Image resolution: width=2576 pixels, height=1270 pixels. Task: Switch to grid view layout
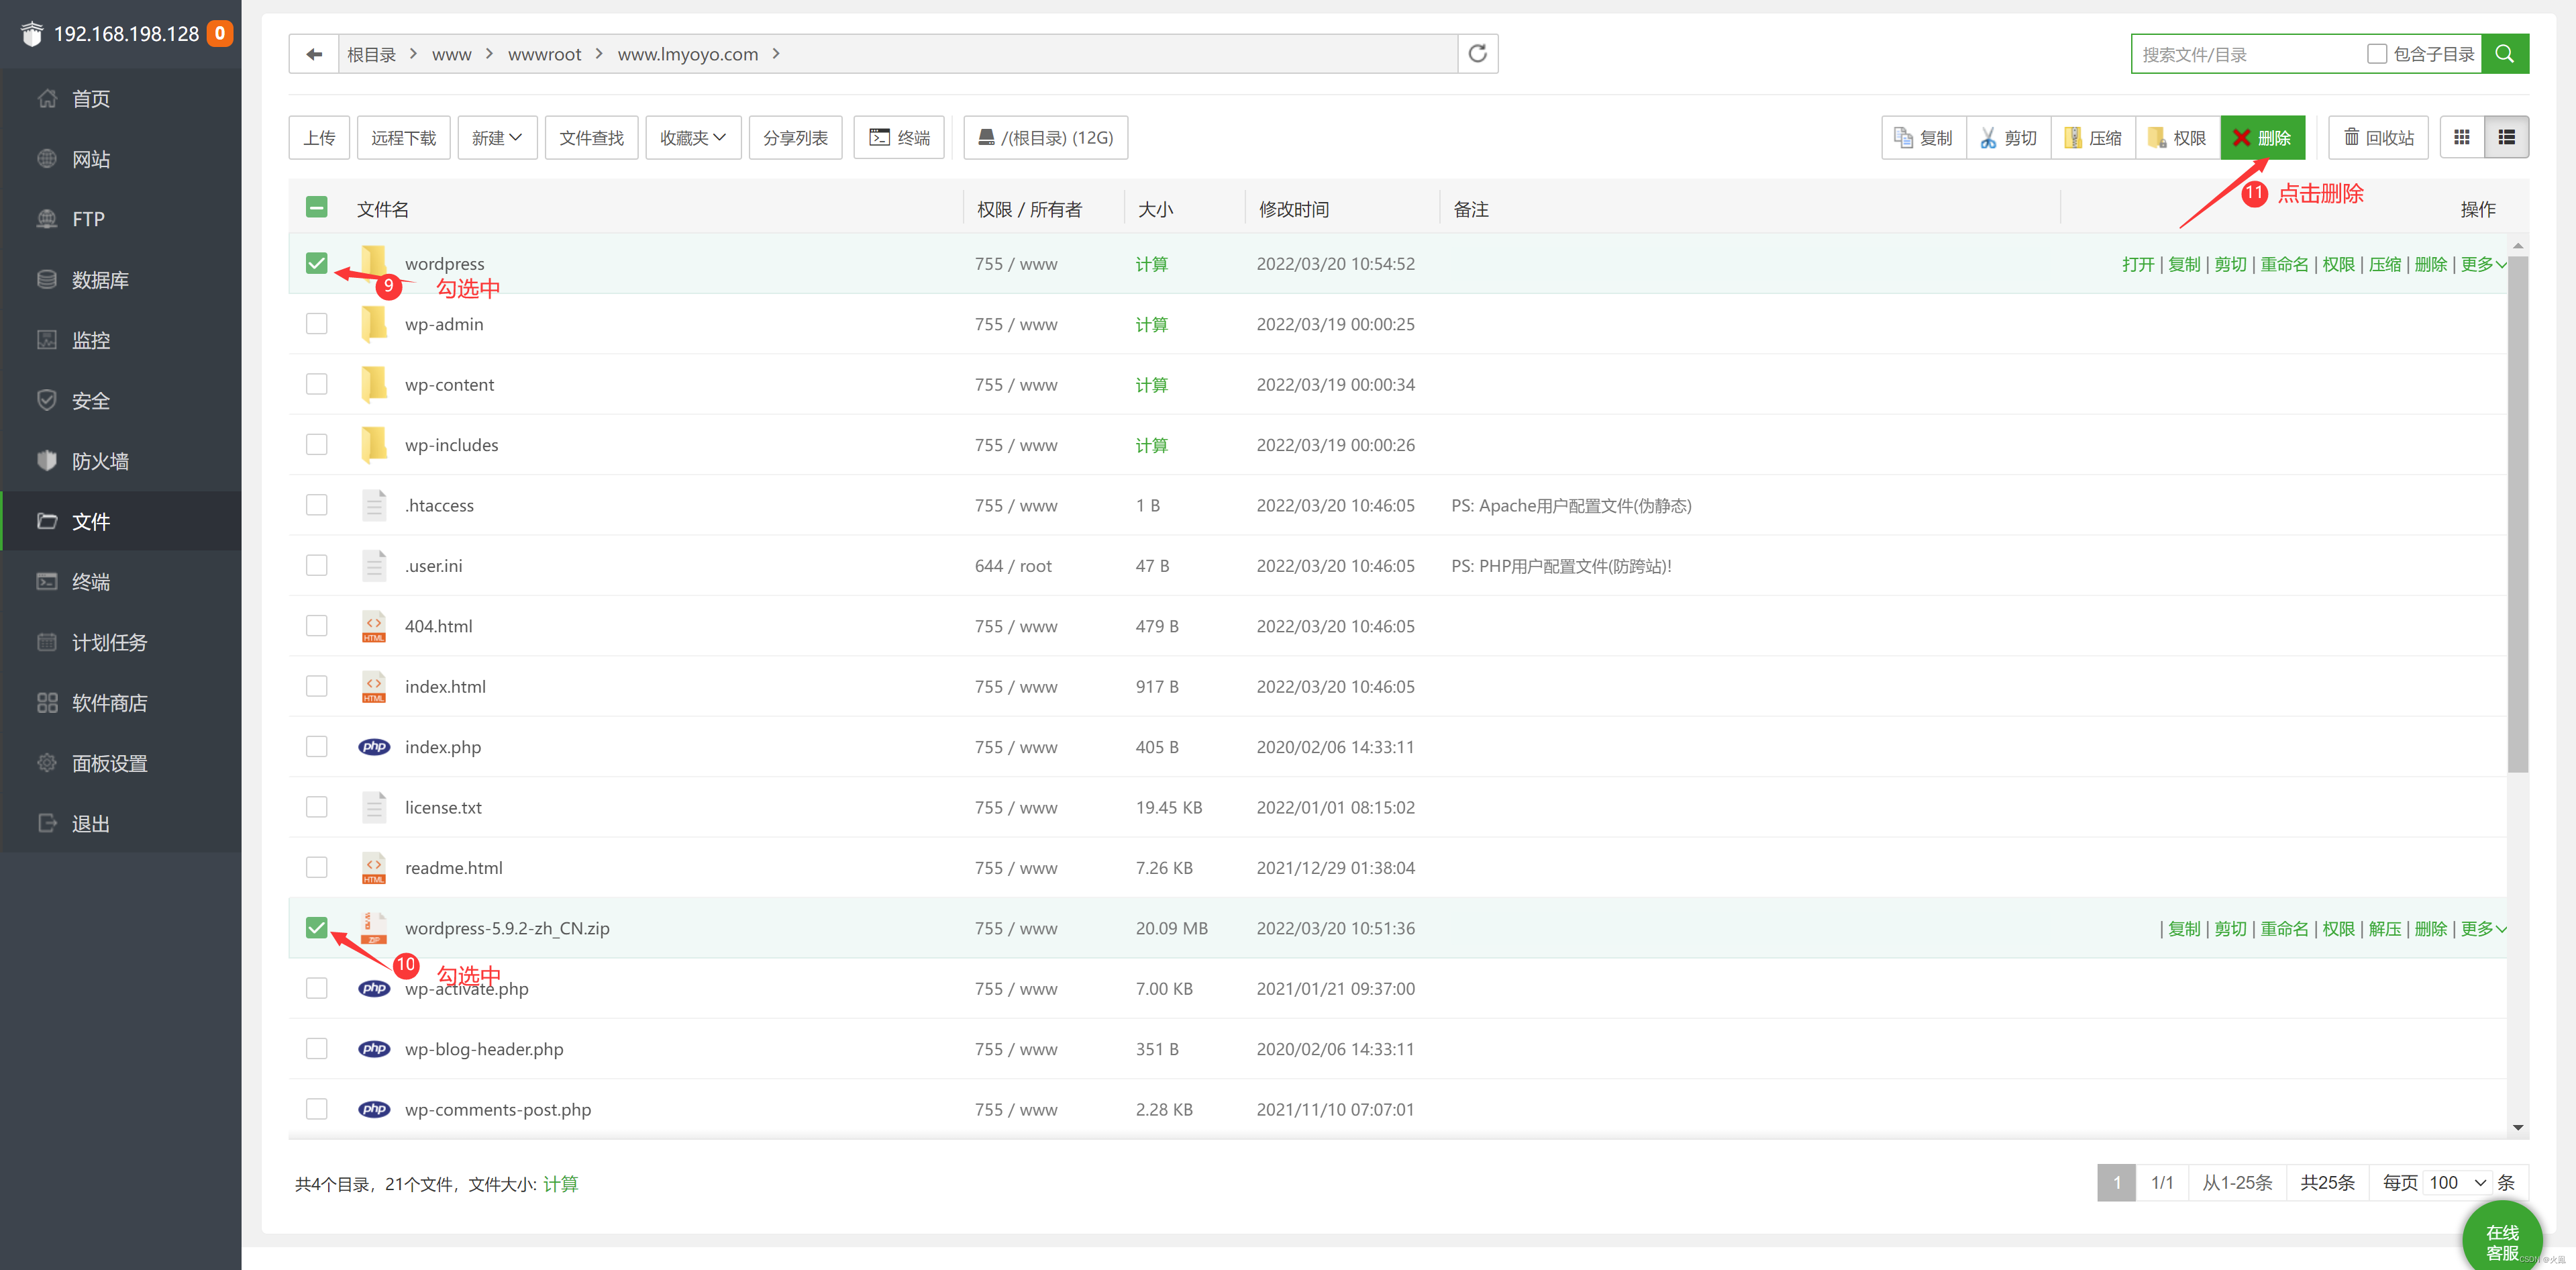coord(2462,137)
